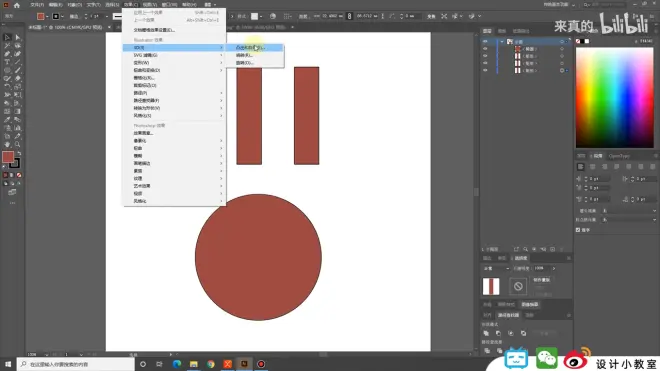Set fill mode to Gradient in toolbox
Screen dimensions: 660x371
point(12,175)
